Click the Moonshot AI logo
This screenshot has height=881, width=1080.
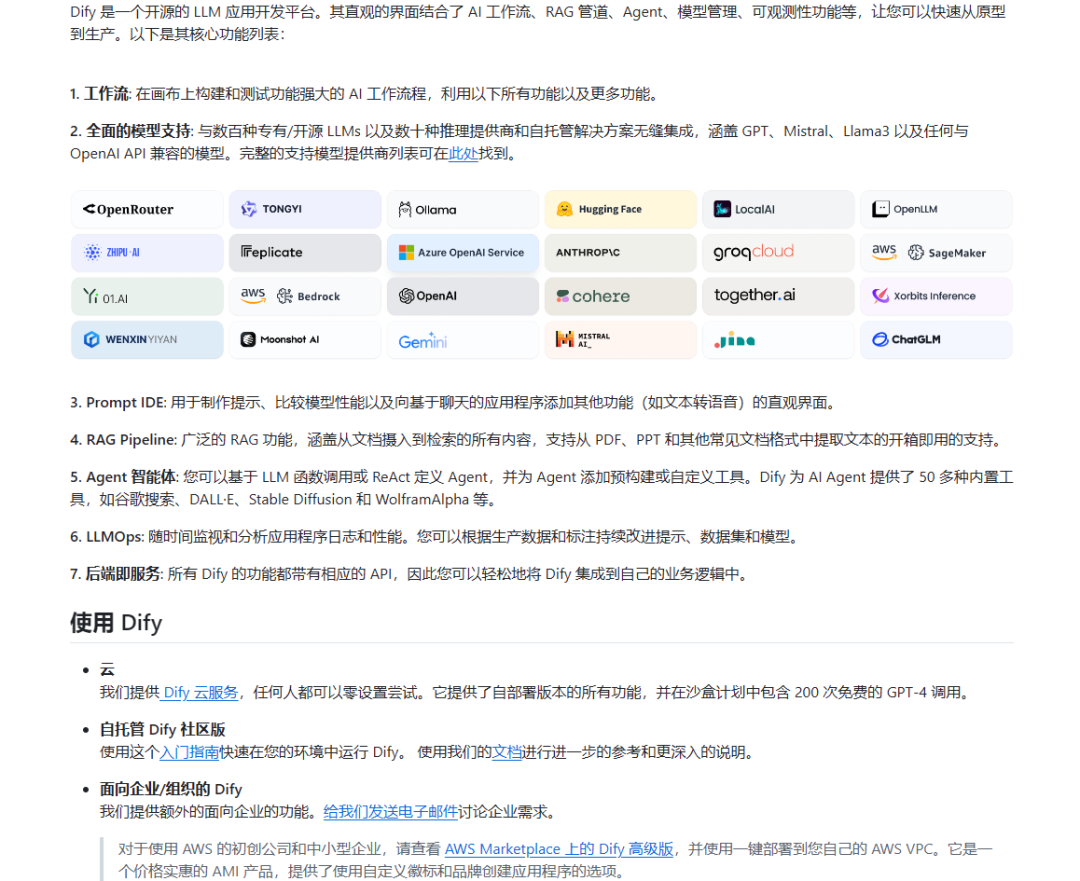(304, 340)
